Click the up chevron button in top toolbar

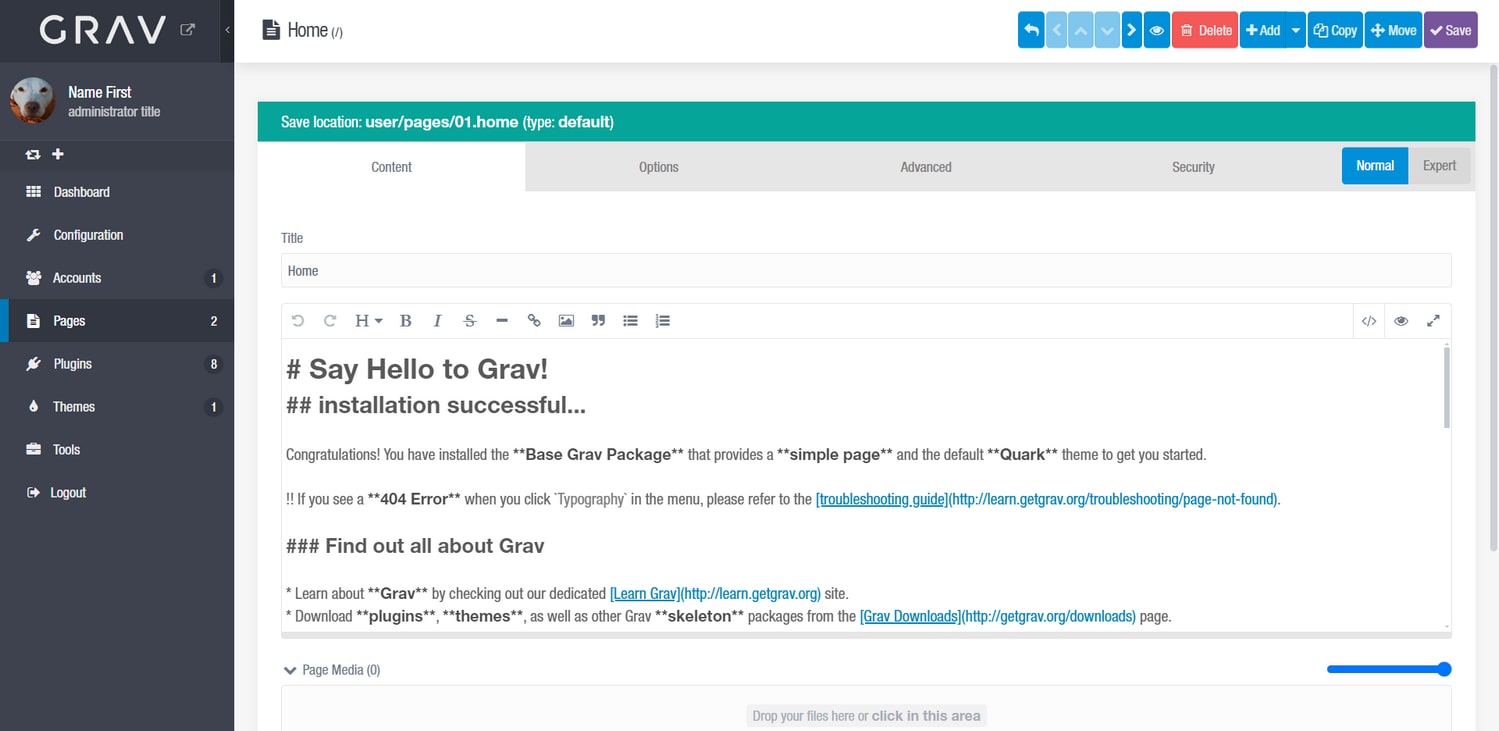[x=1081, y=30]
